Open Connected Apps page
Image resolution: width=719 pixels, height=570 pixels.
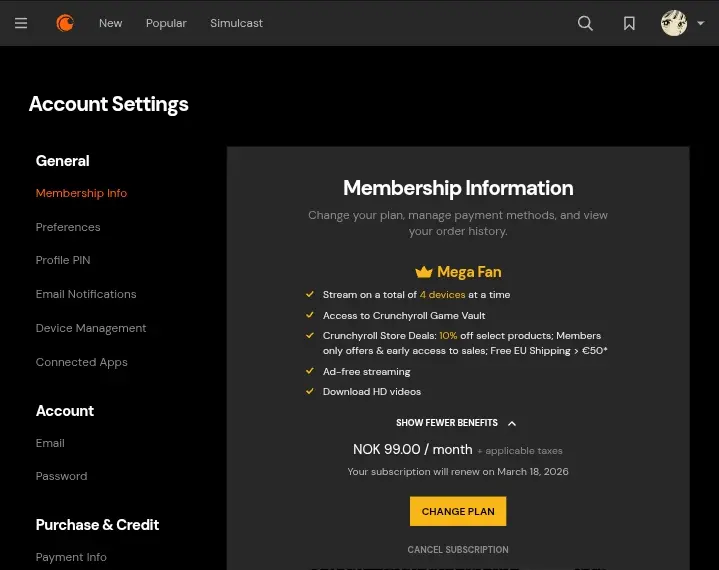pos(82,362)
